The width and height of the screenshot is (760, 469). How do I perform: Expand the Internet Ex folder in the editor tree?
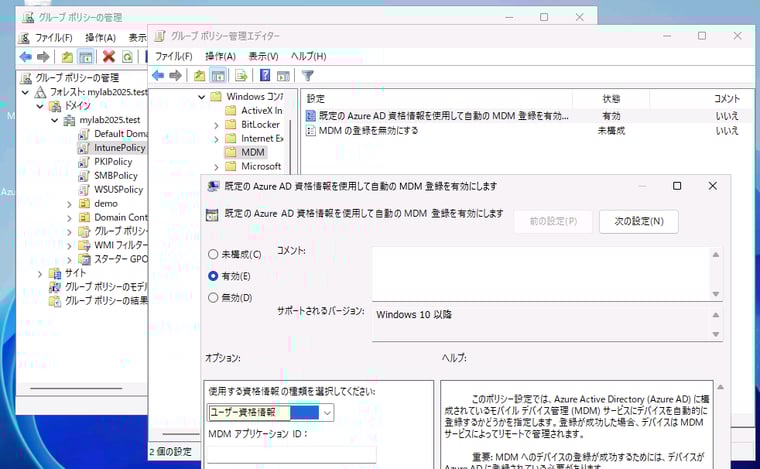(x=216, y=140)
